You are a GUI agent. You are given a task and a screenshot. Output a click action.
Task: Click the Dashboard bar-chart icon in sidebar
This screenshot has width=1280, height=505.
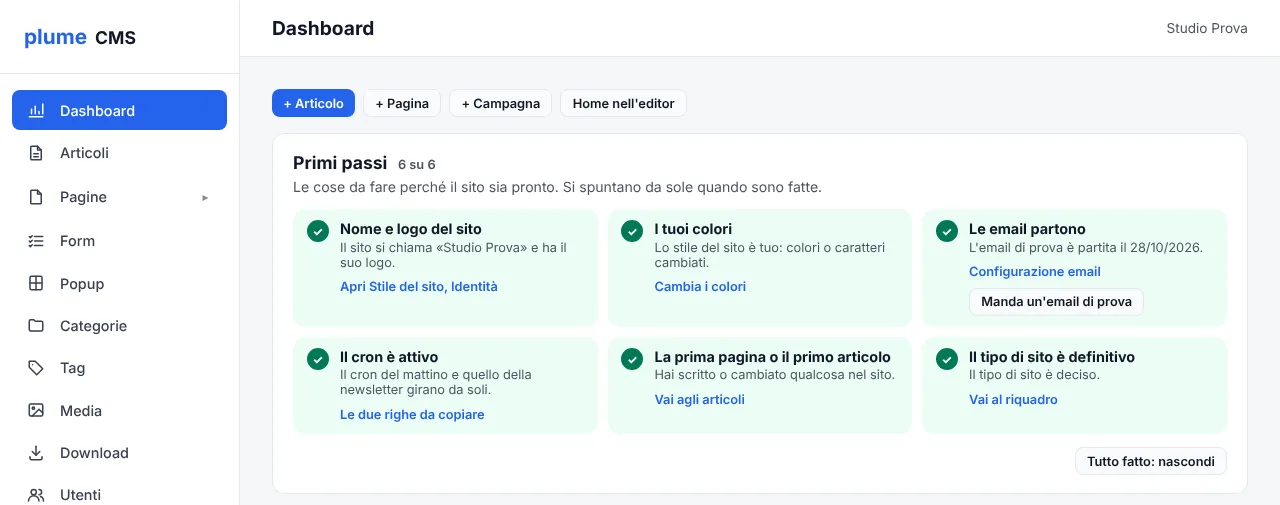pyautogui.click(x=36, y=110)
